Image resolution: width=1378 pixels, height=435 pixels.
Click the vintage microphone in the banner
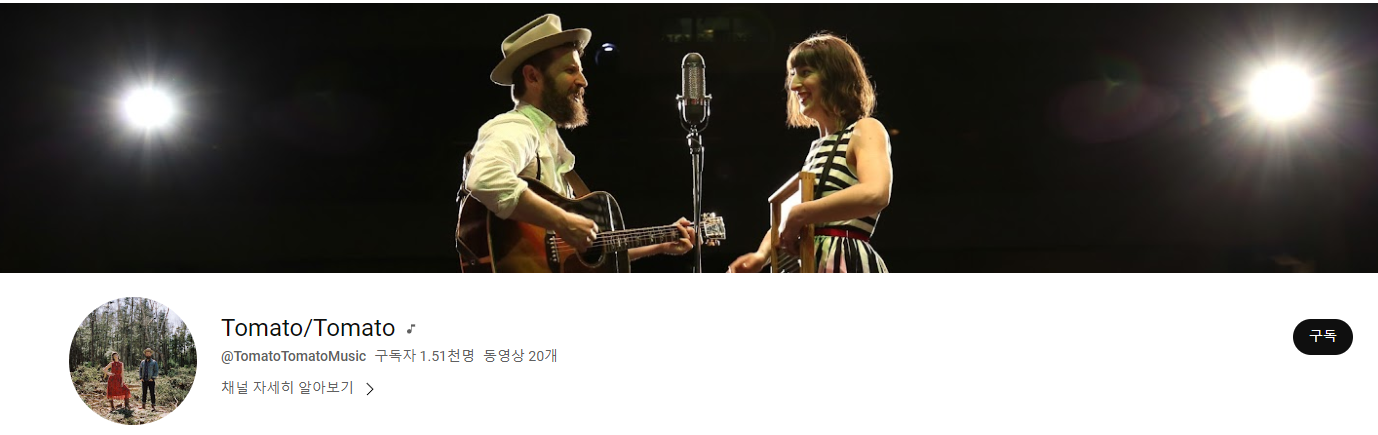click(x=693, y=90)
